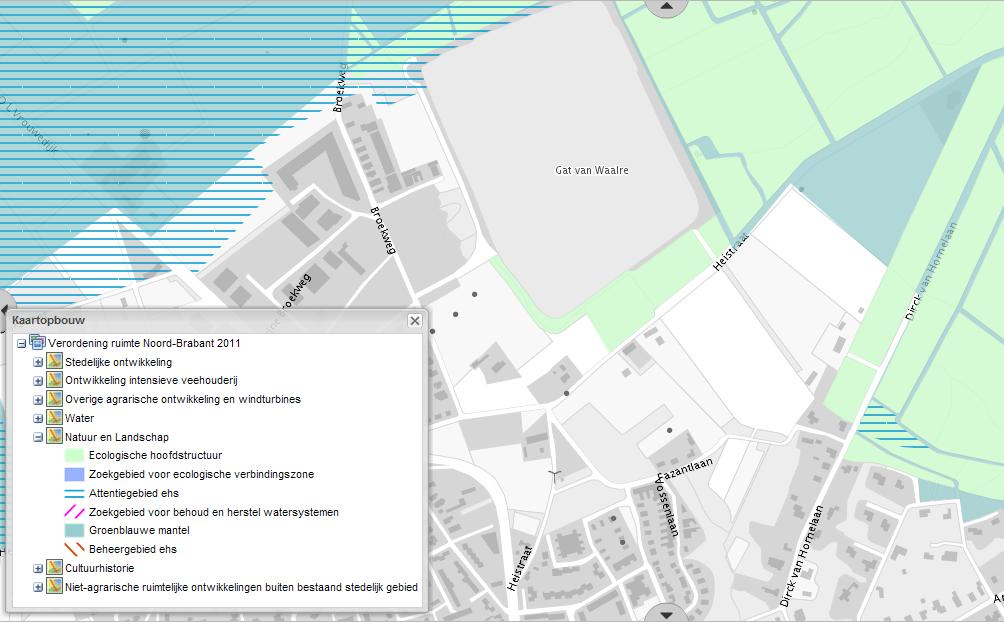Close the Kaartopbouw panel
This screenshot has width=1004, height=622.
click(x=414, y=321)
